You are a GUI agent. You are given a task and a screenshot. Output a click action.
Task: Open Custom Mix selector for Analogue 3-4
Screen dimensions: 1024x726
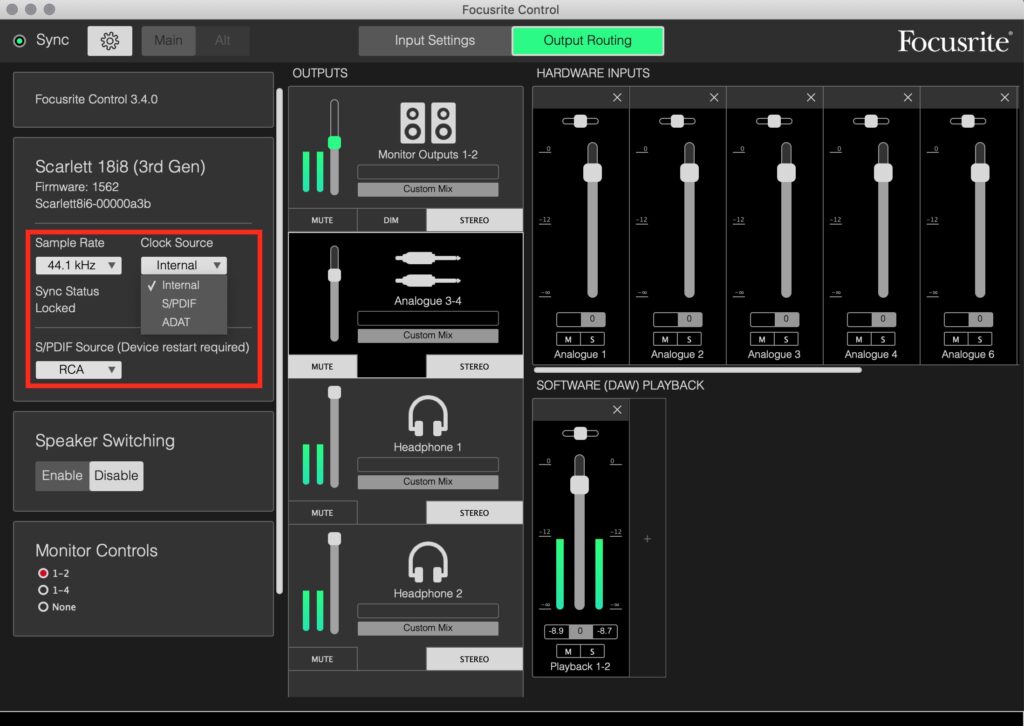tap(428, 335)
